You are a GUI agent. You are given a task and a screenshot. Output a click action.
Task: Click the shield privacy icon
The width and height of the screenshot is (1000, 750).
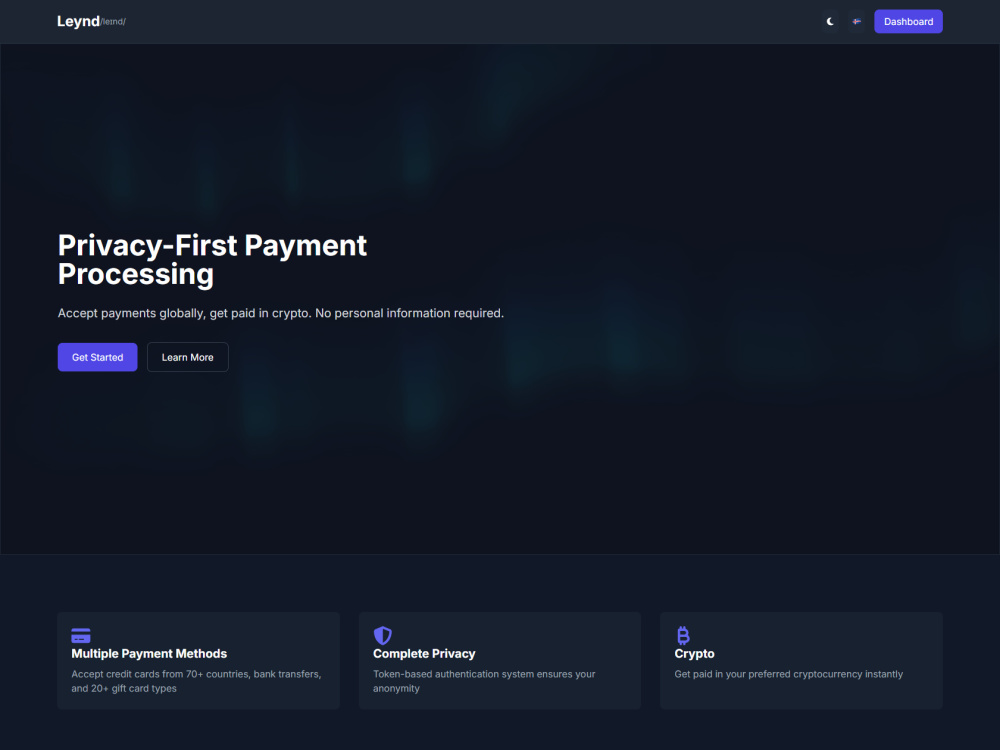[383, 635]
